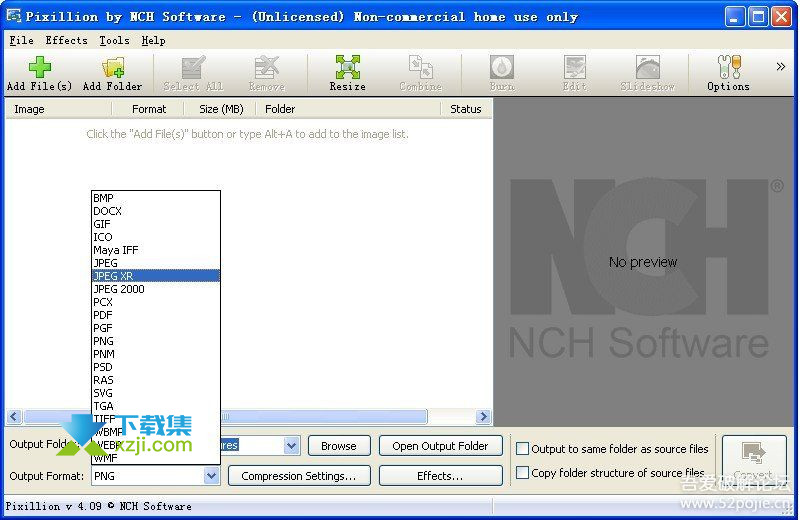Click the horizontal scrollbar left arrow

click(x=14, y=416)
